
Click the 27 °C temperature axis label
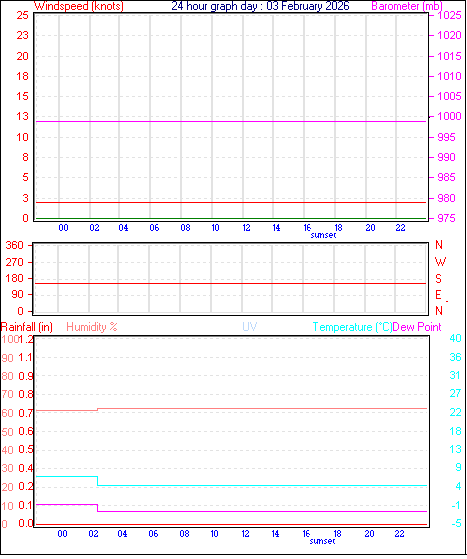click(455, 394)
